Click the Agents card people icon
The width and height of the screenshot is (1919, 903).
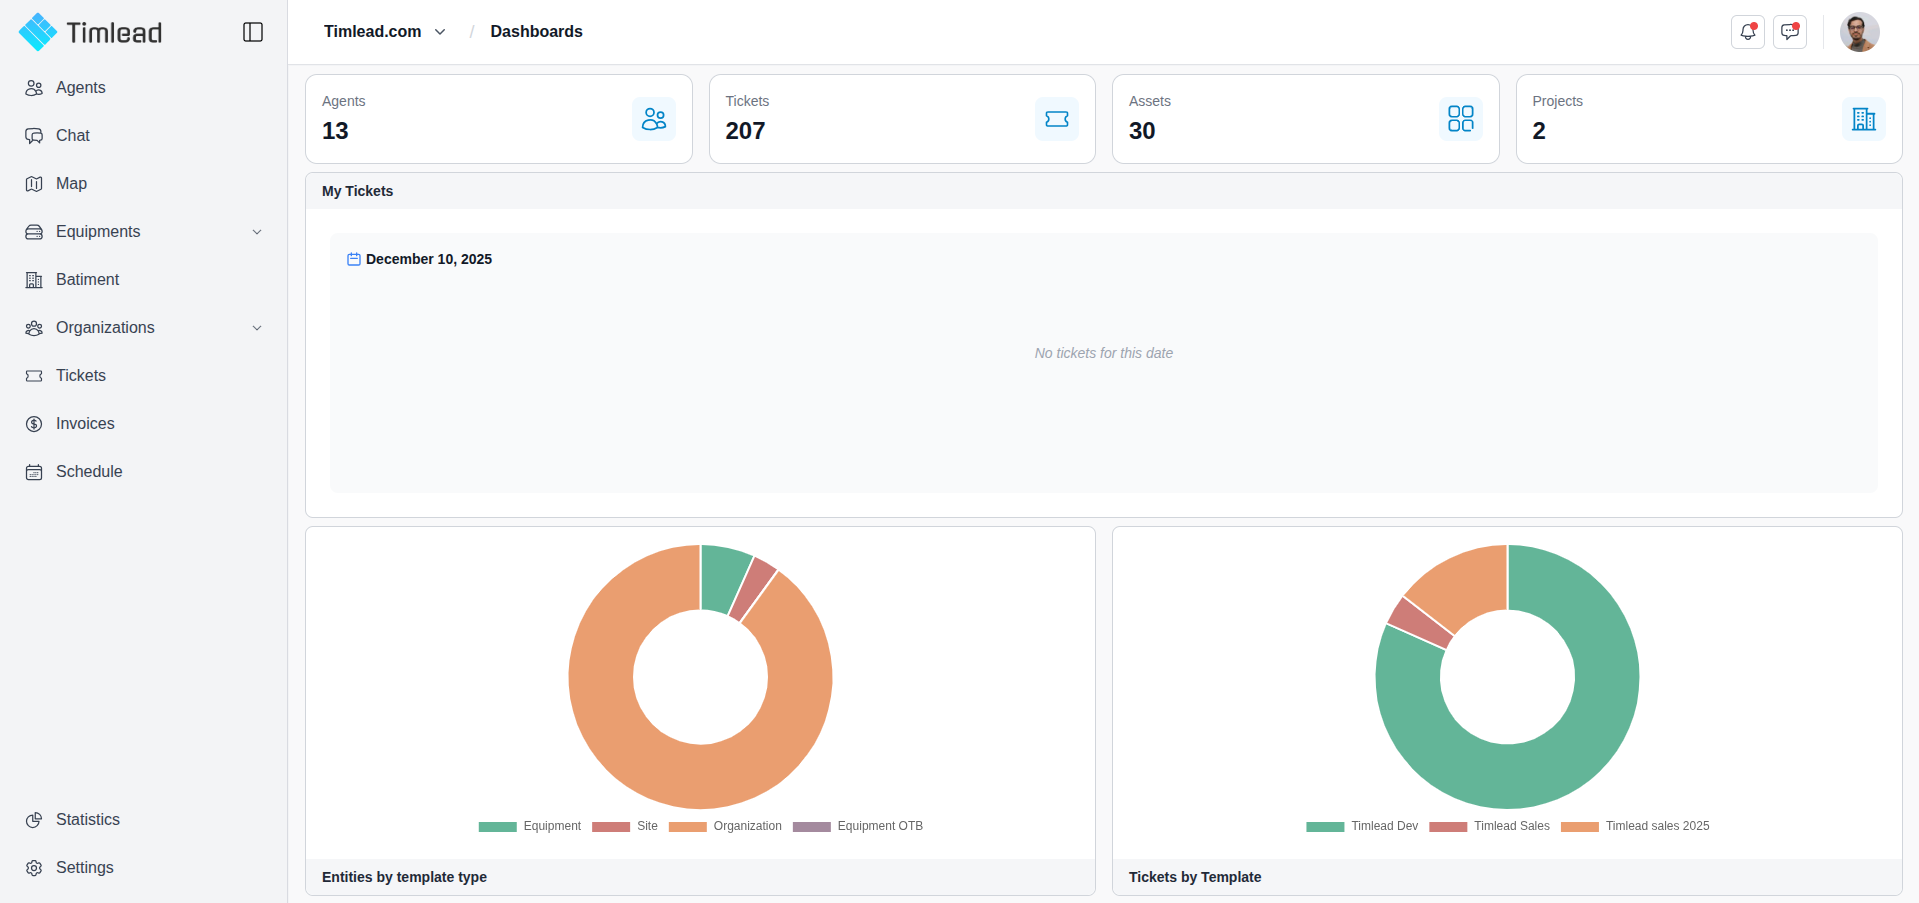654,119
